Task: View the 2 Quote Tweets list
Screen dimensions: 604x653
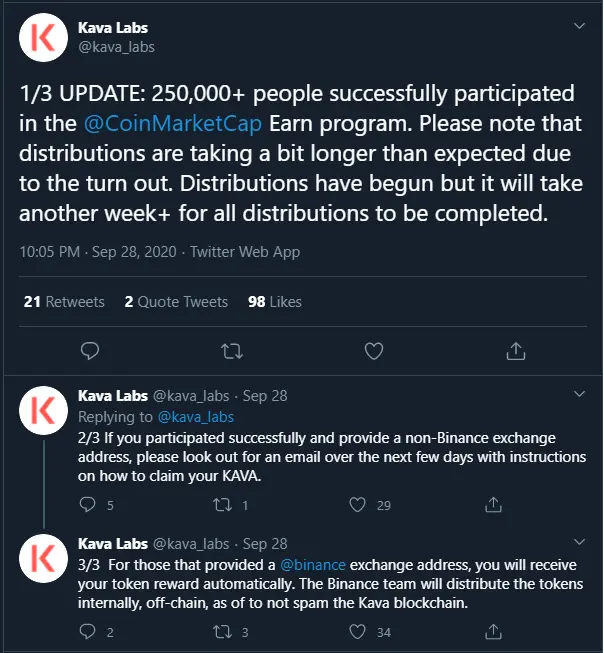Action: (176, 302)
